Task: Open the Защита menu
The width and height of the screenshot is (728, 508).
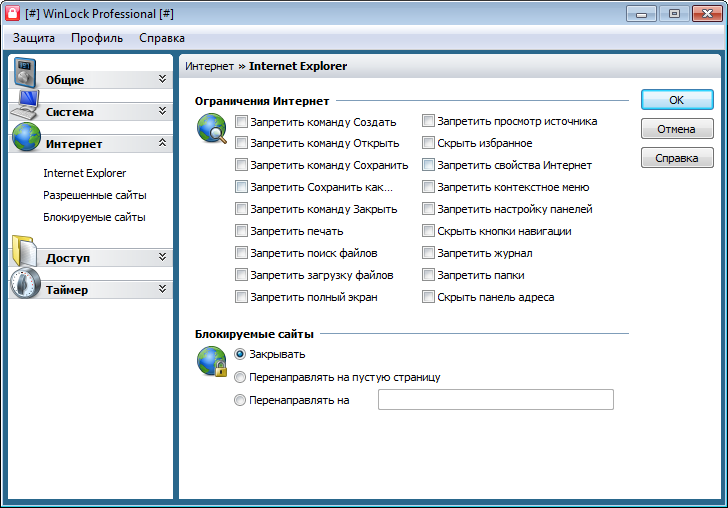Action: [x=33, y=38]
